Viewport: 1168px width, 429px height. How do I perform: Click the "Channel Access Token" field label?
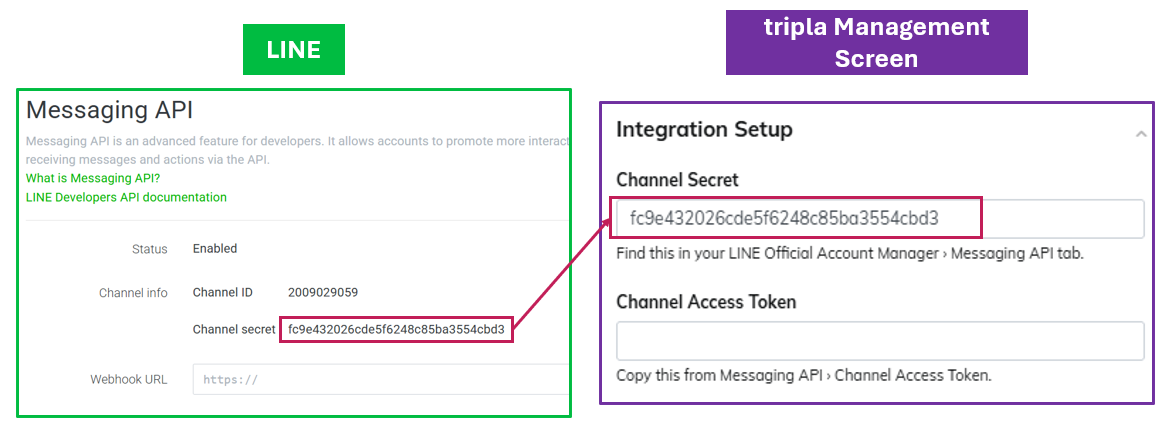pos(706,302)
